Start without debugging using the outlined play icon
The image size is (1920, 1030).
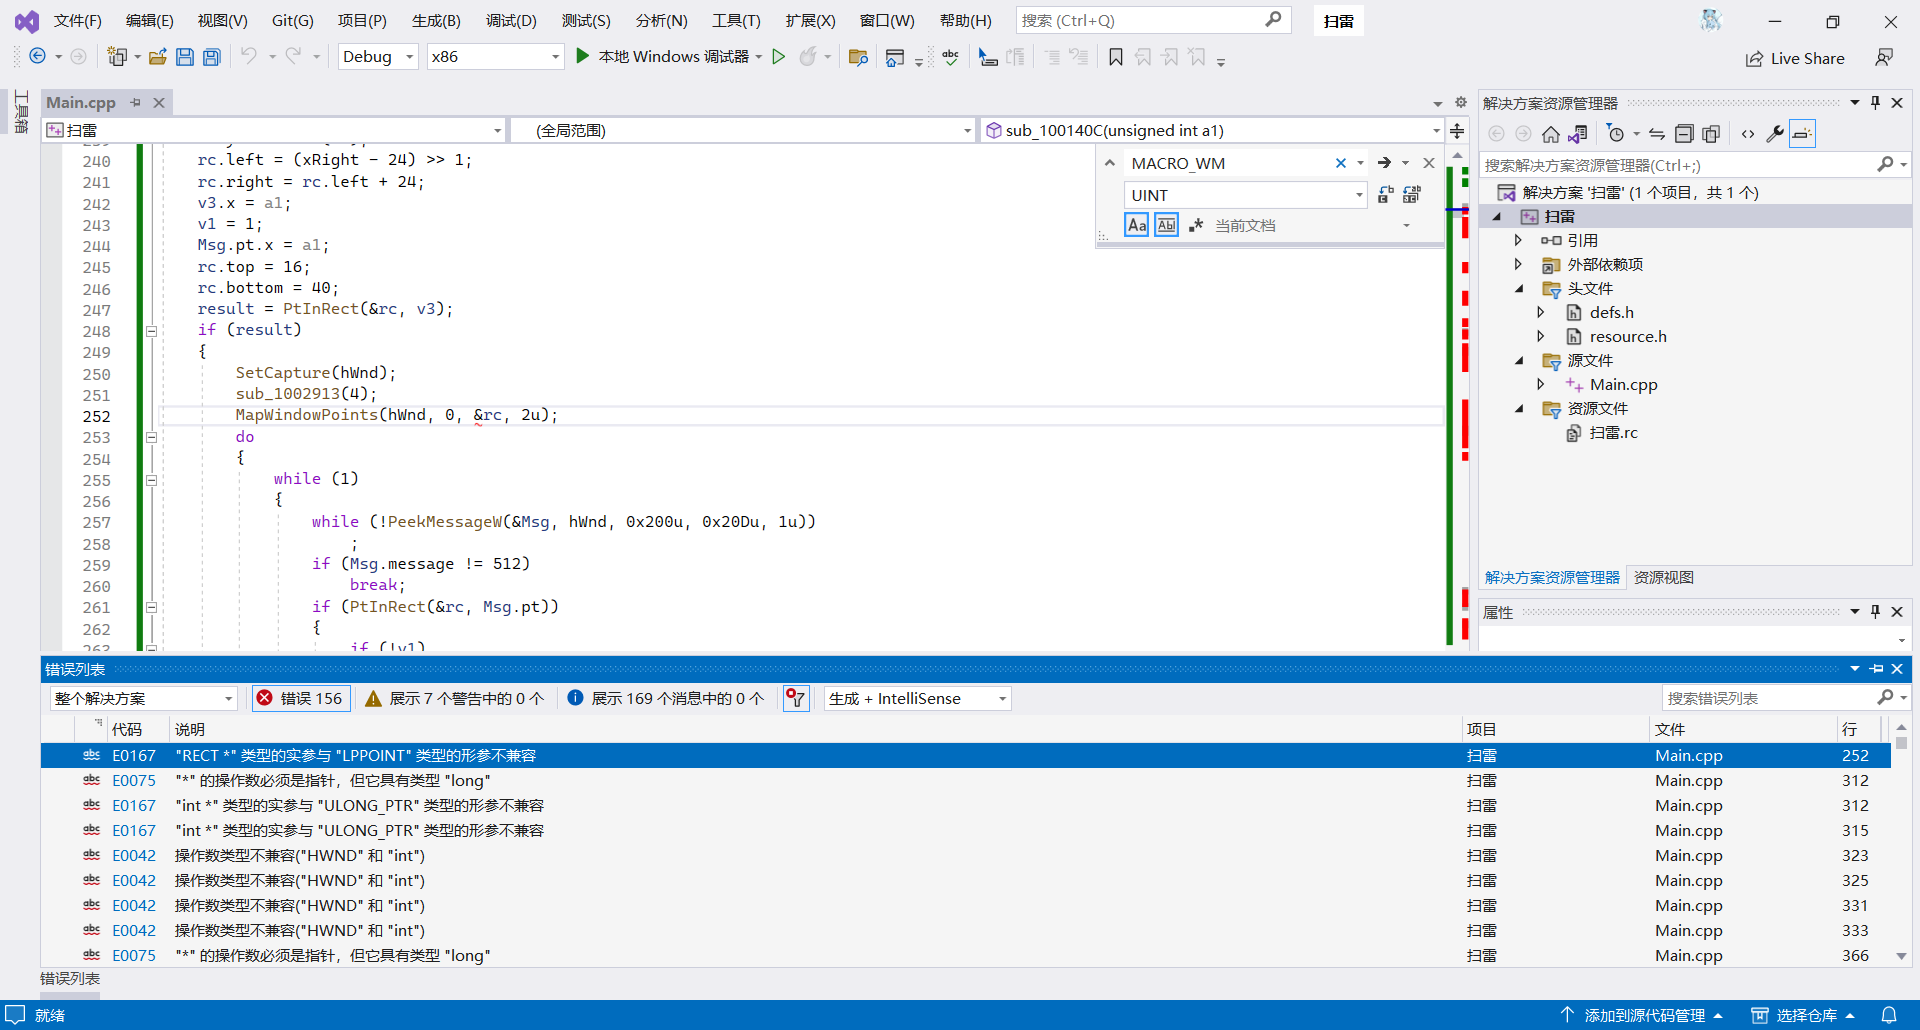tap(779, 57)
